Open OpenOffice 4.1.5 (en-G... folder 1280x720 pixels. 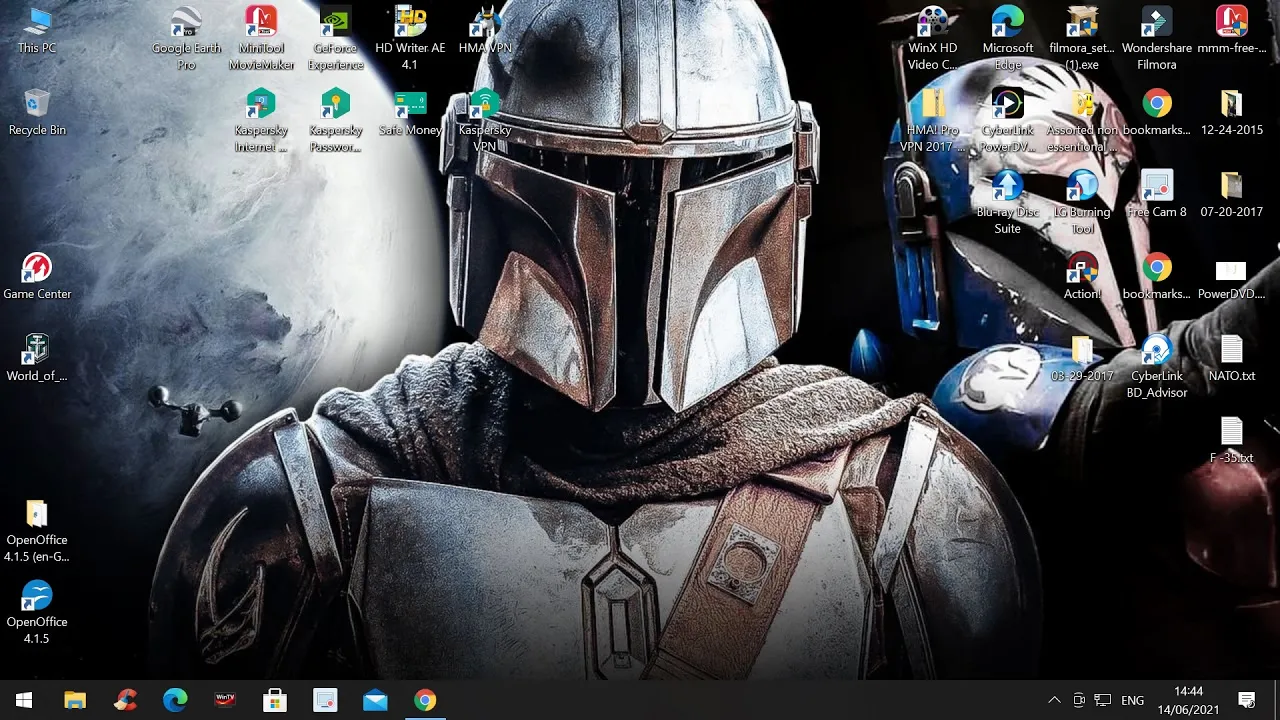tap(37, 530)
